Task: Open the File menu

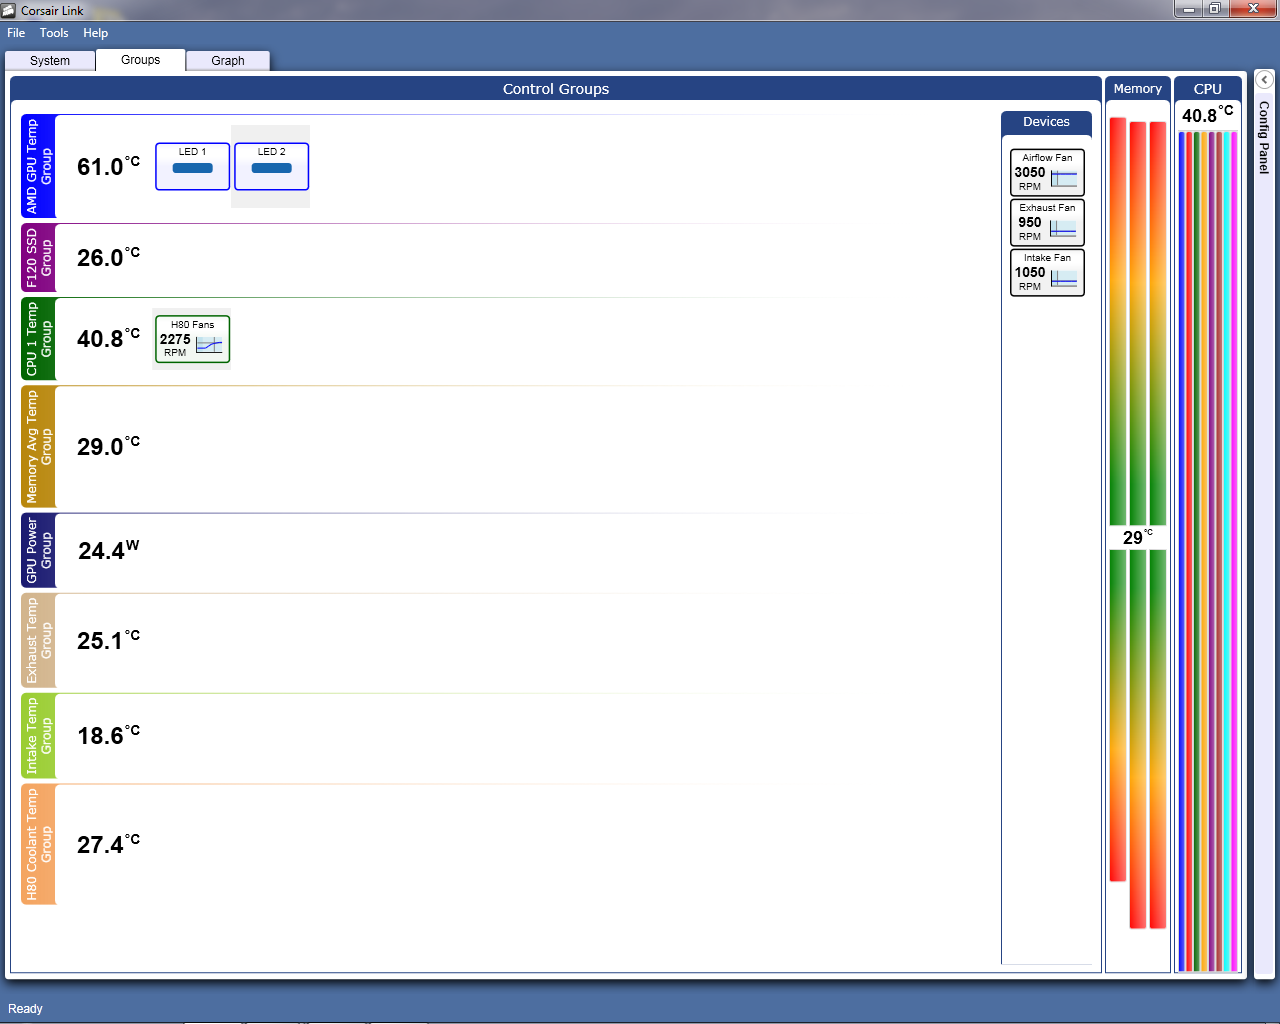Action: click(16, 33)
